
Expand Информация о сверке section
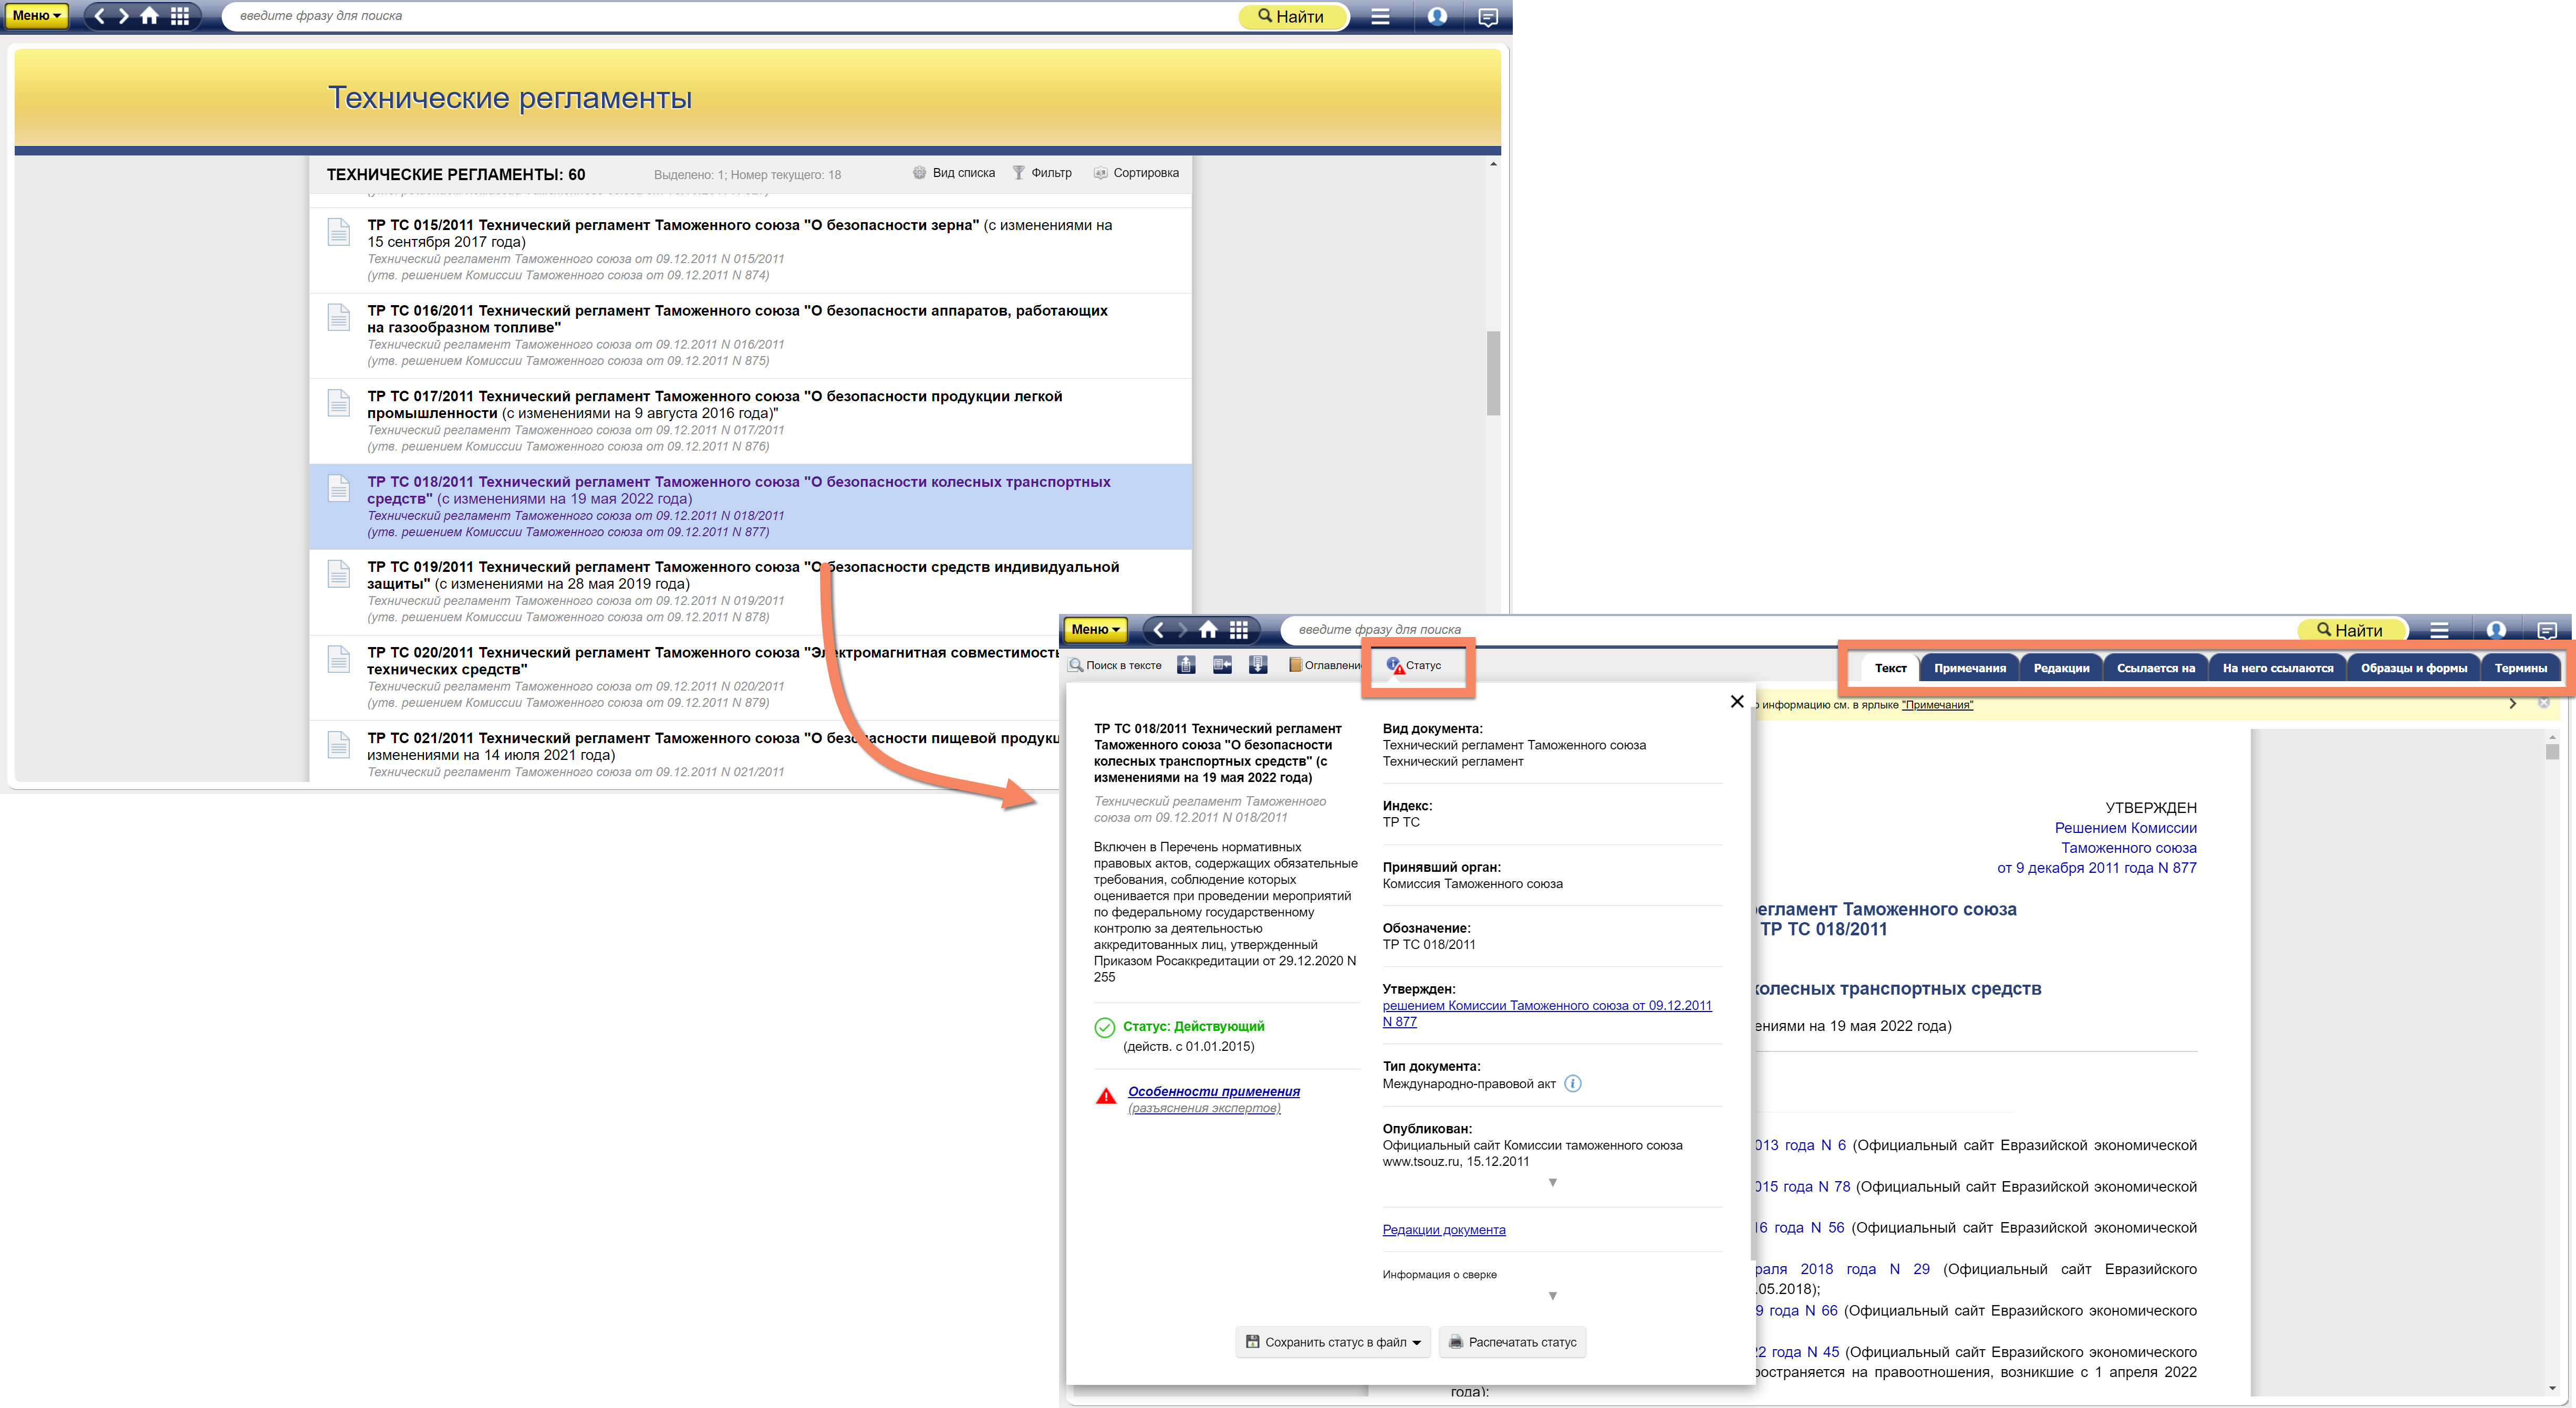coord(1552,1296)
